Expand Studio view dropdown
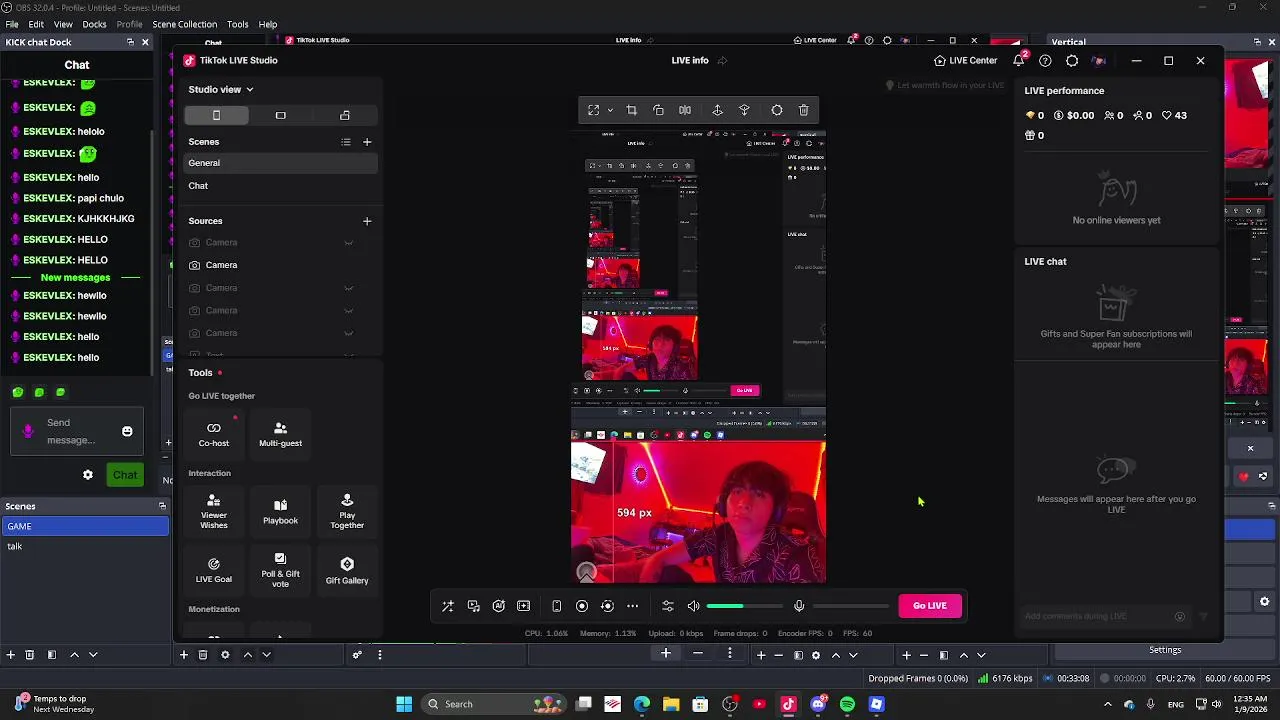 click(221, 90)
